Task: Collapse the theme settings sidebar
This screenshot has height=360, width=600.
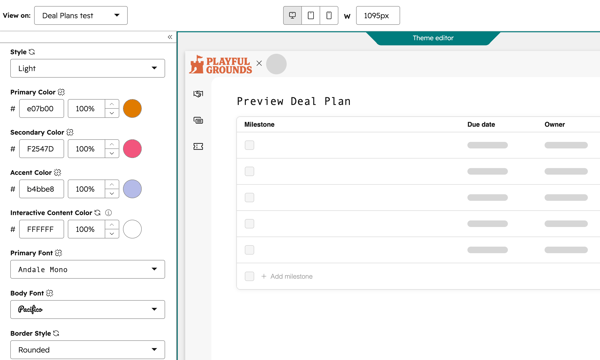Action: tap(170, 37)
